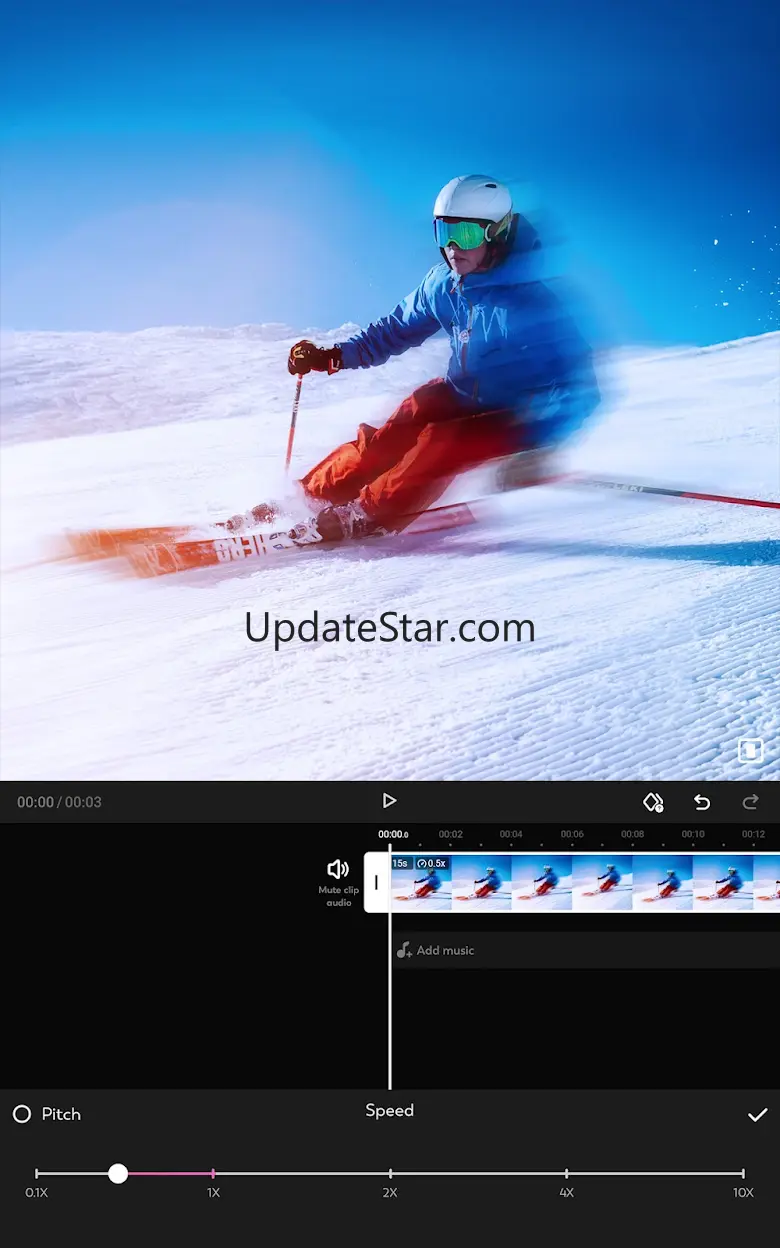
Task: Confirm speed change with checkmark
Action: click(757, 1114)
